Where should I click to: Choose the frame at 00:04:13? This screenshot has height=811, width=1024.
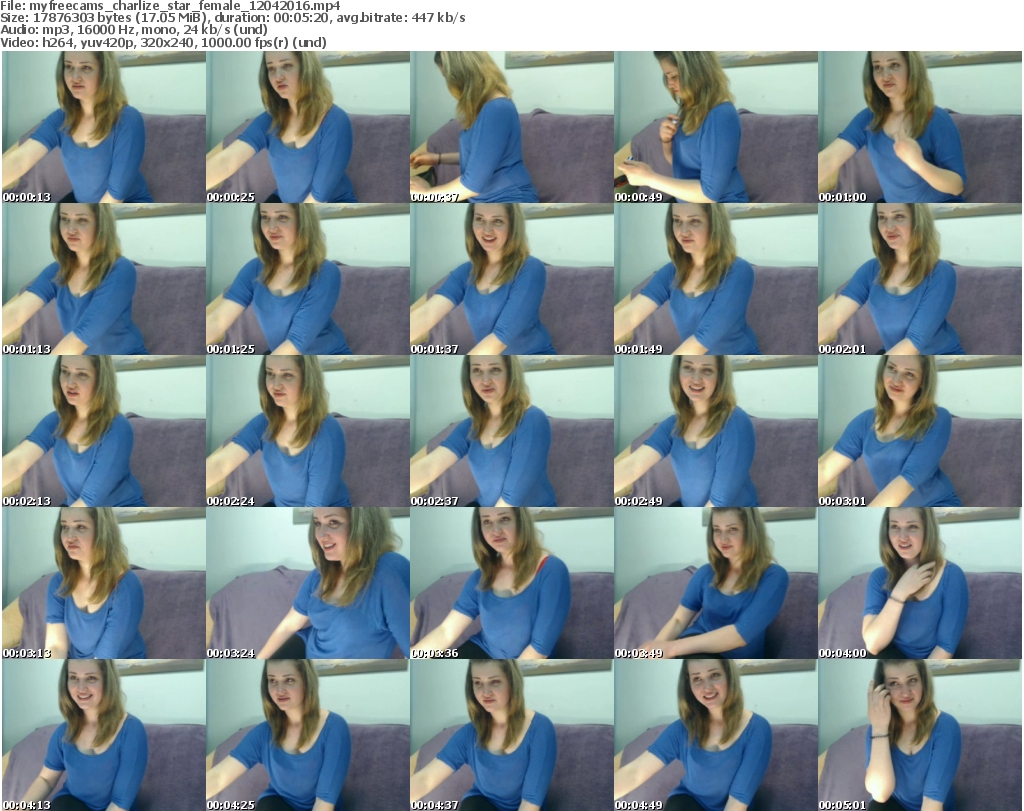coord(104,735)
